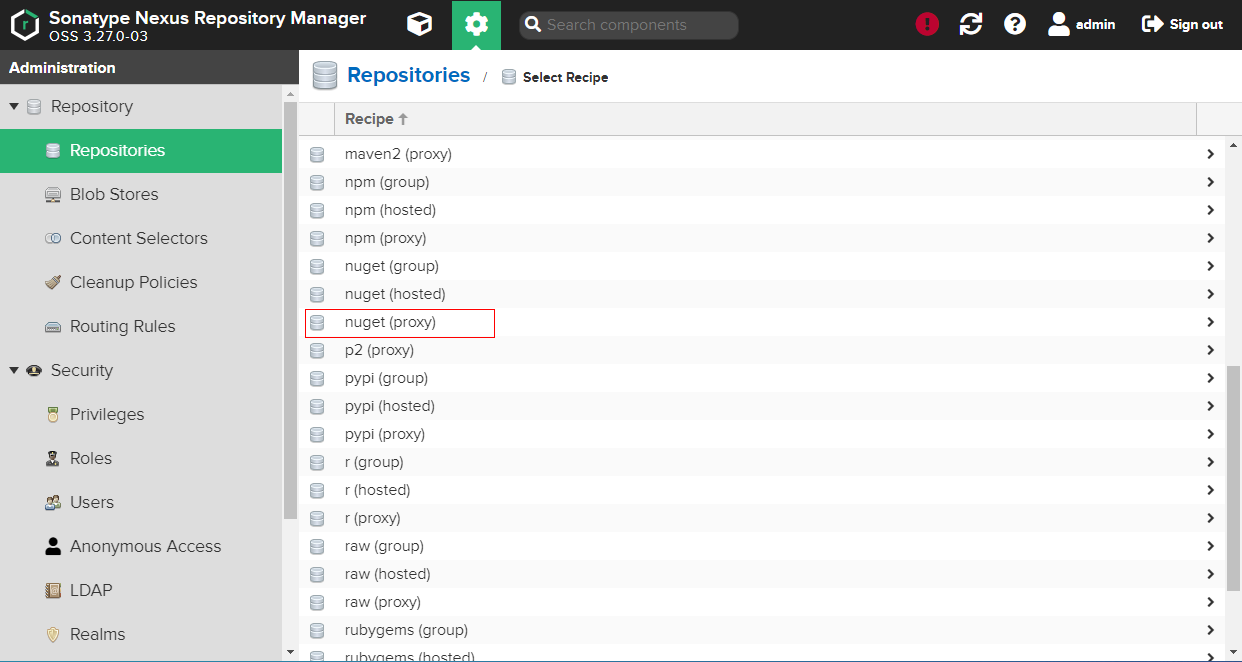Click the Cleanup Policies broom icon
Viewport: 1242px width, 662px height.
[x=53, y=283]
